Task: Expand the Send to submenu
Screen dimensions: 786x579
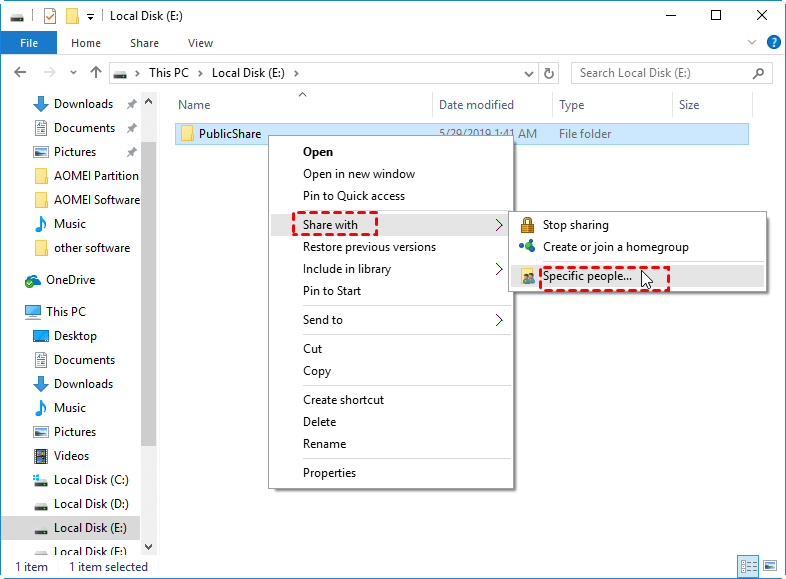Action: tap(390, 320)
